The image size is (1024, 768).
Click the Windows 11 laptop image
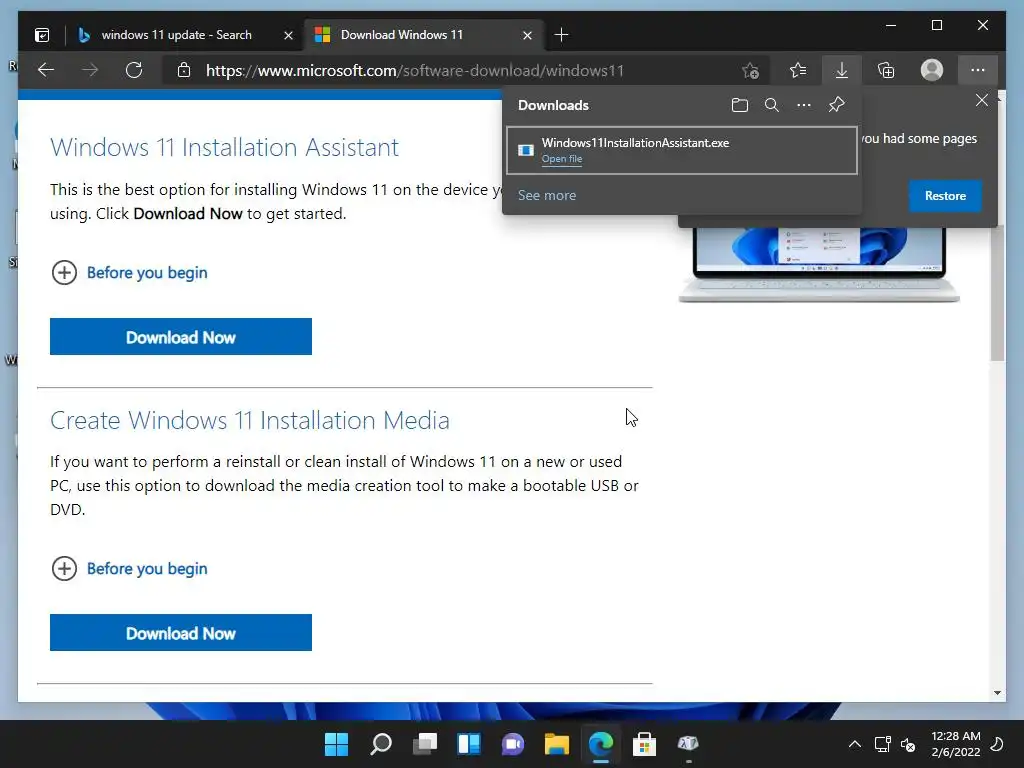pyautogui.click(x=819, y=264)
